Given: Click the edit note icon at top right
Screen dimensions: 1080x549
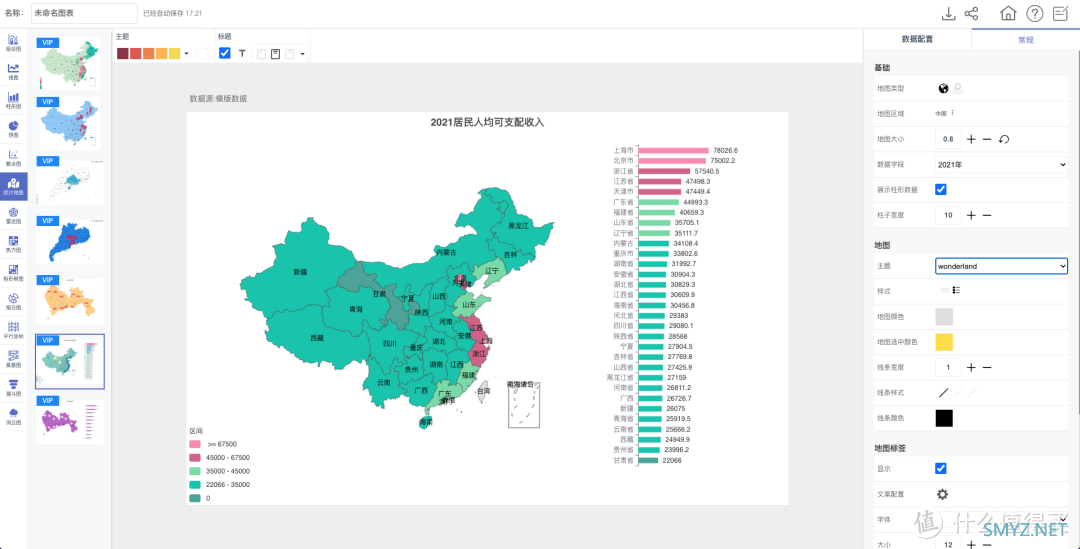Looking at the screenshot, I should (x=1061, y=14).
